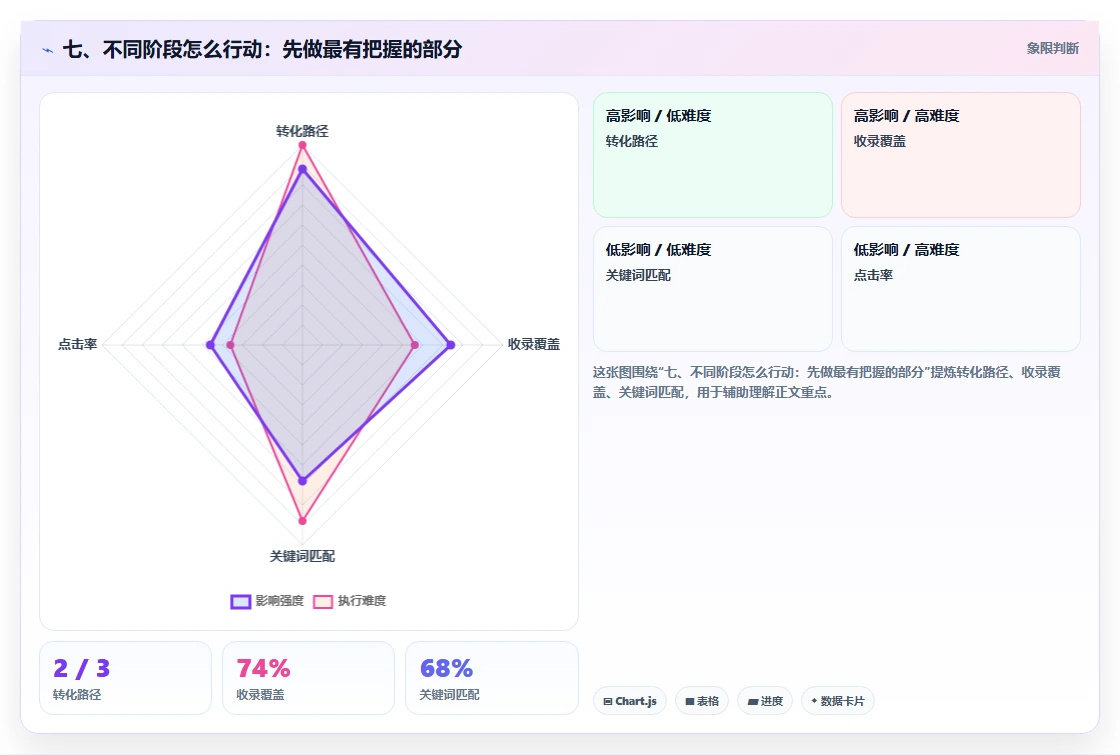Click the pink 执行难度 point on the 收录覆盖 axis
This screenshot has width=1120, height=755.
coord(415,345)
